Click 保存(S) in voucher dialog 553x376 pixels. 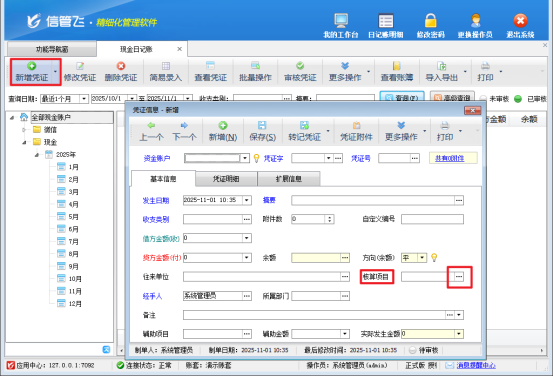pyautogui.click(x=262, y=131)
